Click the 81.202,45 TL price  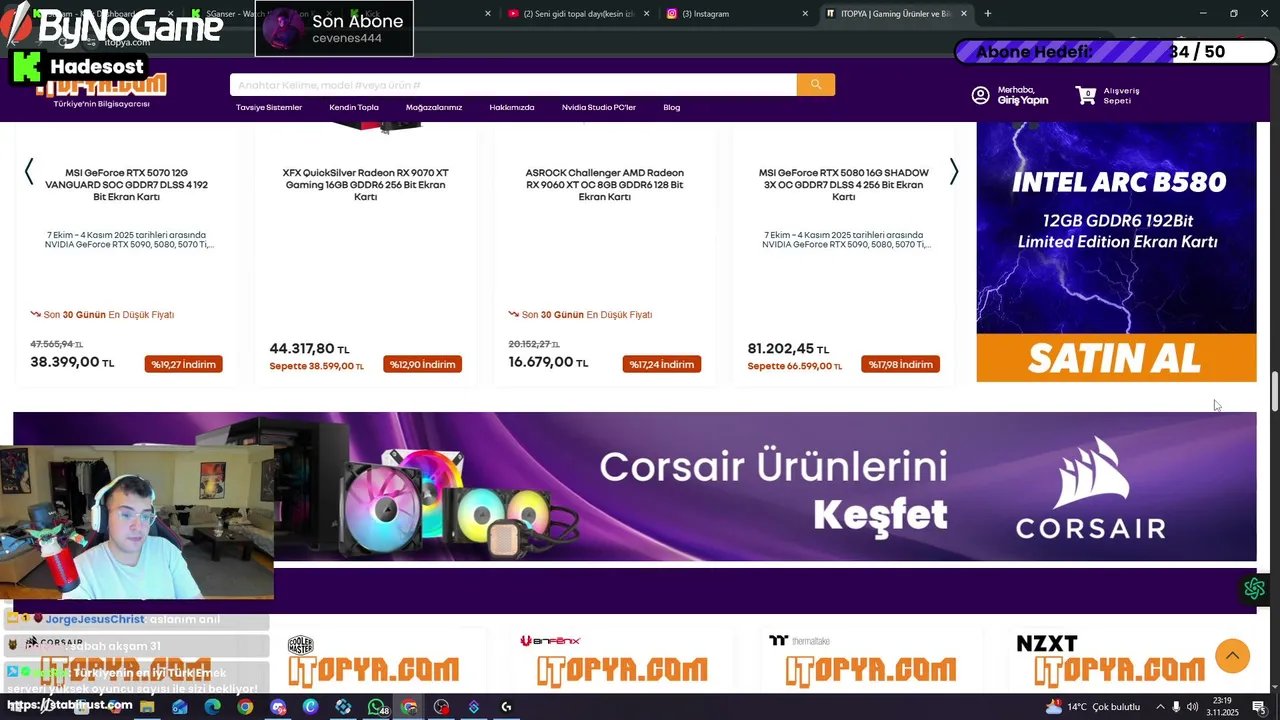click(788, 349)
